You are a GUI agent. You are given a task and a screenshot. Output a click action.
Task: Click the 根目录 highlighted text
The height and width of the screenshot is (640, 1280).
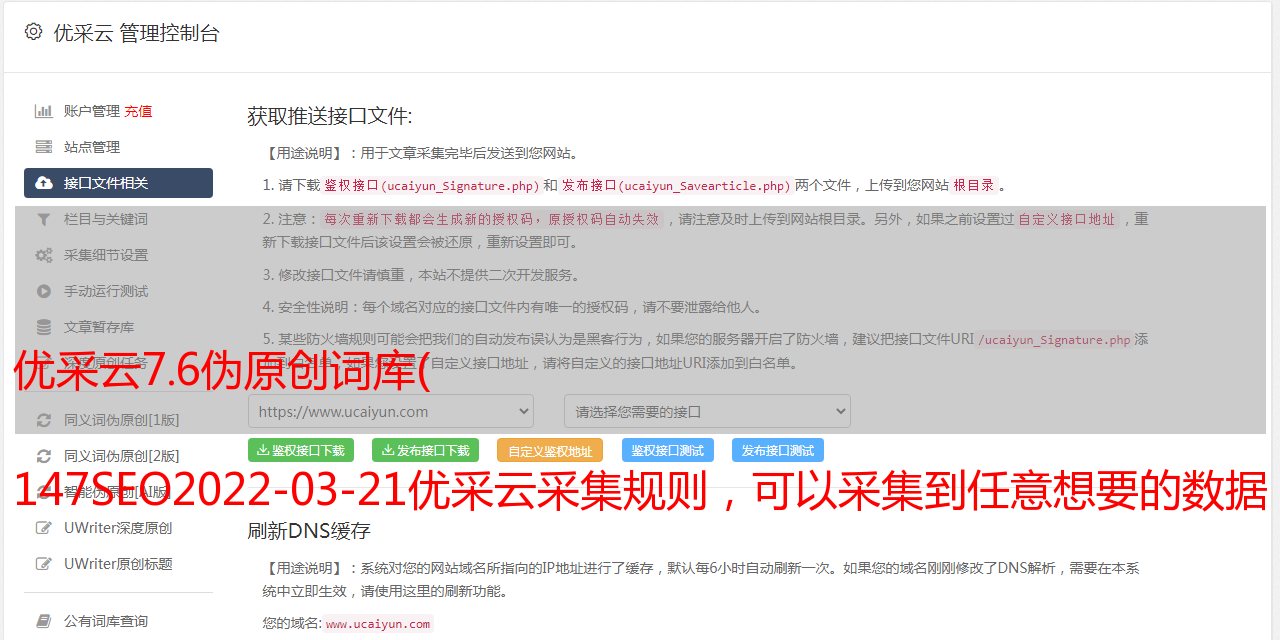click(974, 185)
